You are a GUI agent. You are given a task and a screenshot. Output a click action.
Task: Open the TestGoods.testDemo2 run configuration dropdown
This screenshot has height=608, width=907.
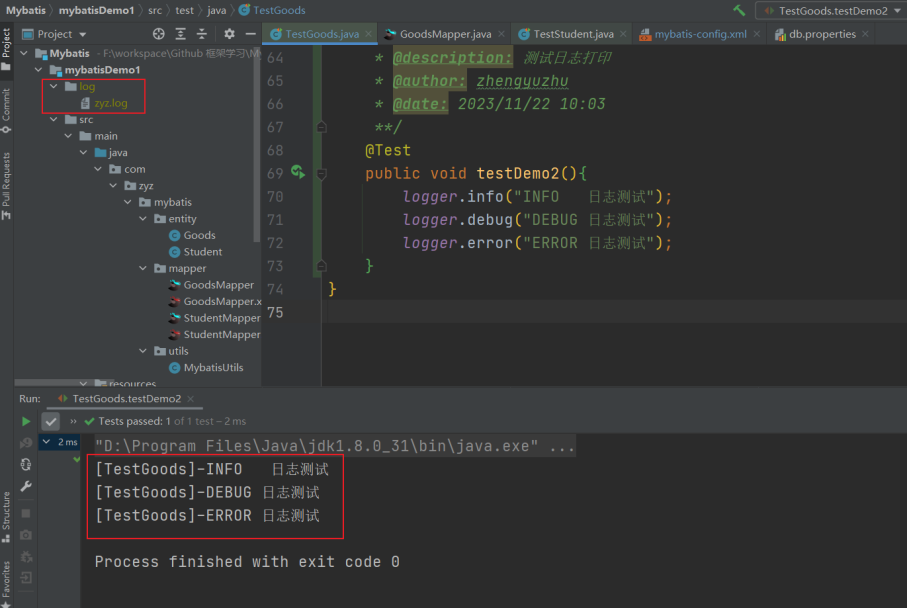coord(832,10)
